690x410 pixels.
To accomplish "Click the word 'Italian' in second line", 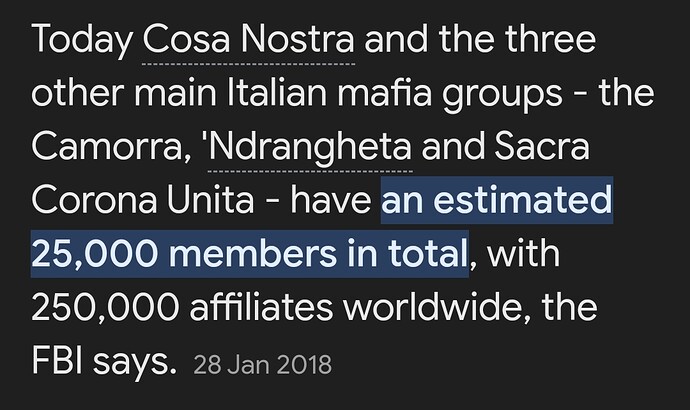I will click(277, 92).
